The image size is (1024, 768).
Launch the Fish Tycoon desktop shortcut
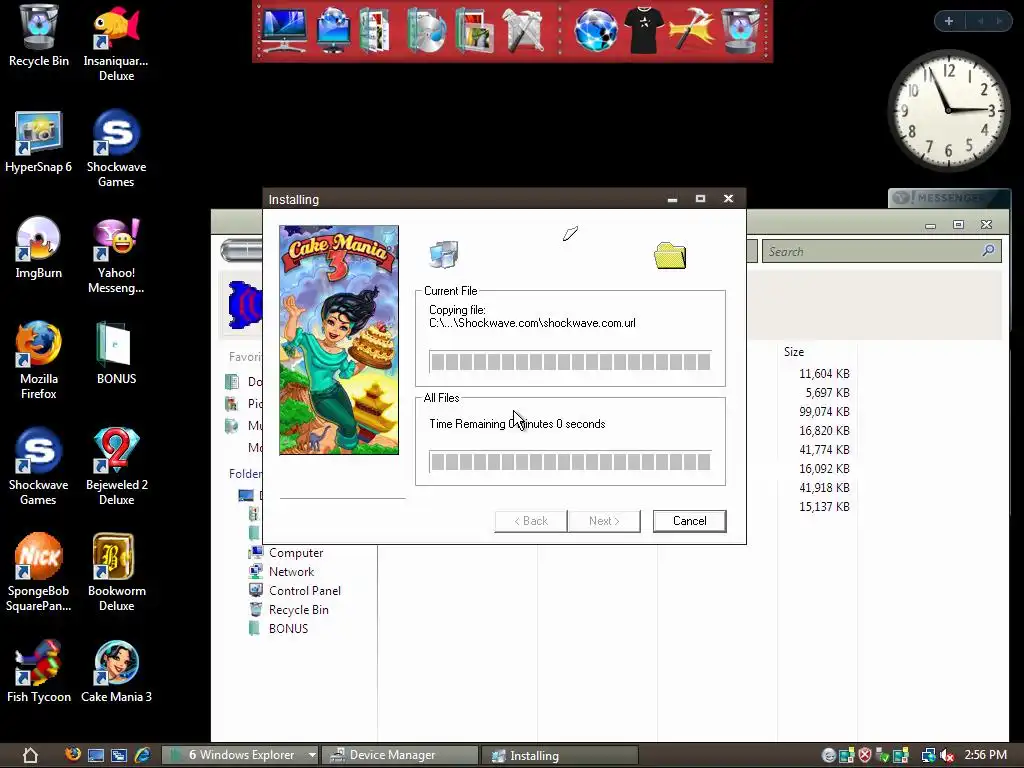[39, 672]
